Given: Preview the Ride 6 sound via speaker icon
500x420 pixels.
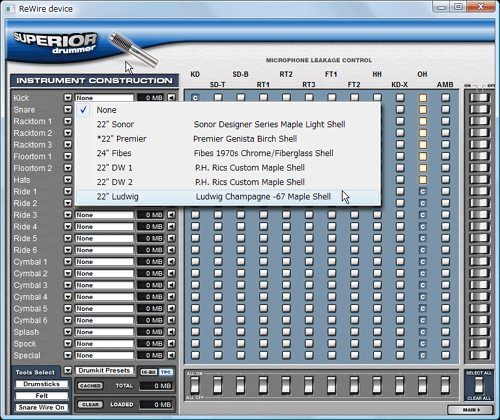Looking at the screenshot, I should (x=171, y=250).
